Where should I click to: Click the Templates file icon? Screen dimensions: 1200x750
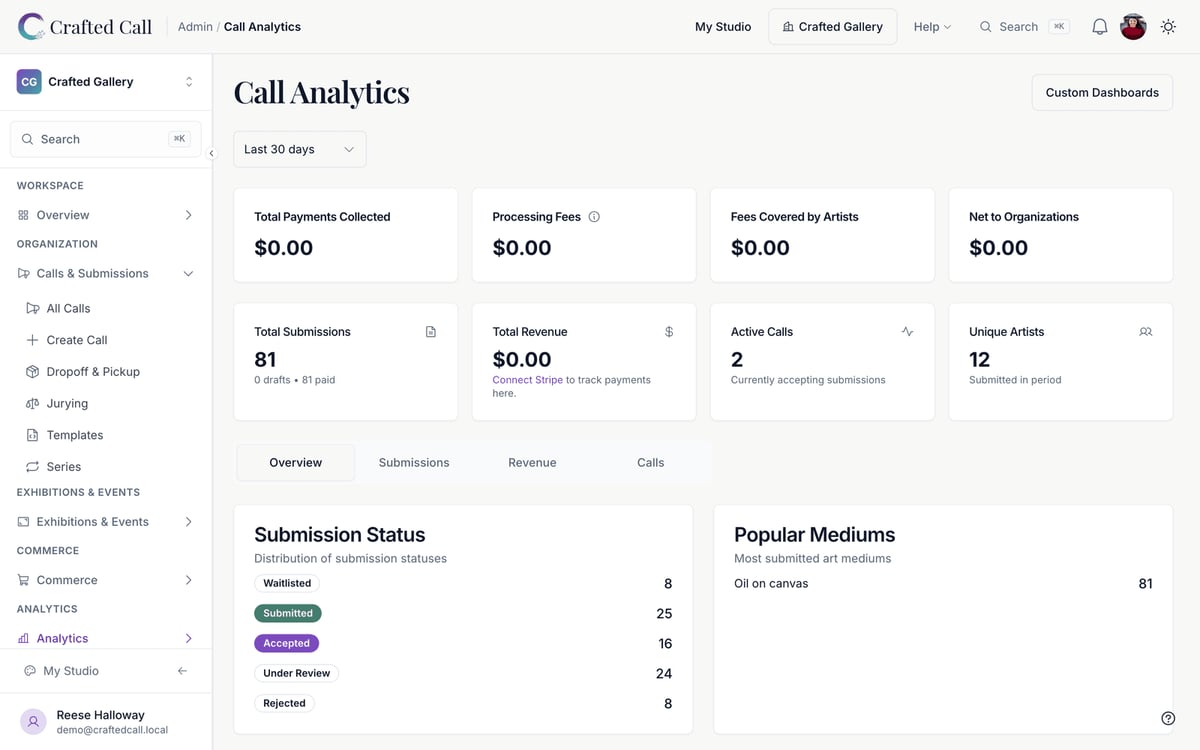coord(33,435)
